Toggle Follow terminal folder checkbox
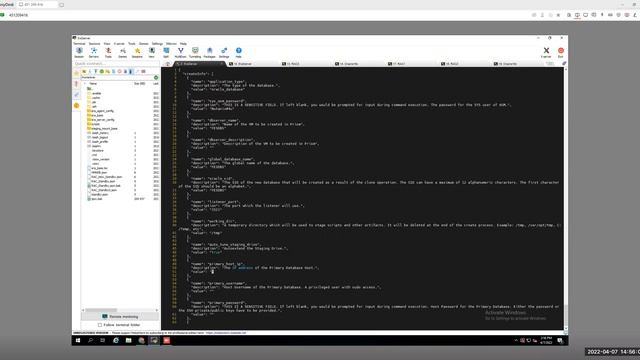 click(x=100, y=325)
